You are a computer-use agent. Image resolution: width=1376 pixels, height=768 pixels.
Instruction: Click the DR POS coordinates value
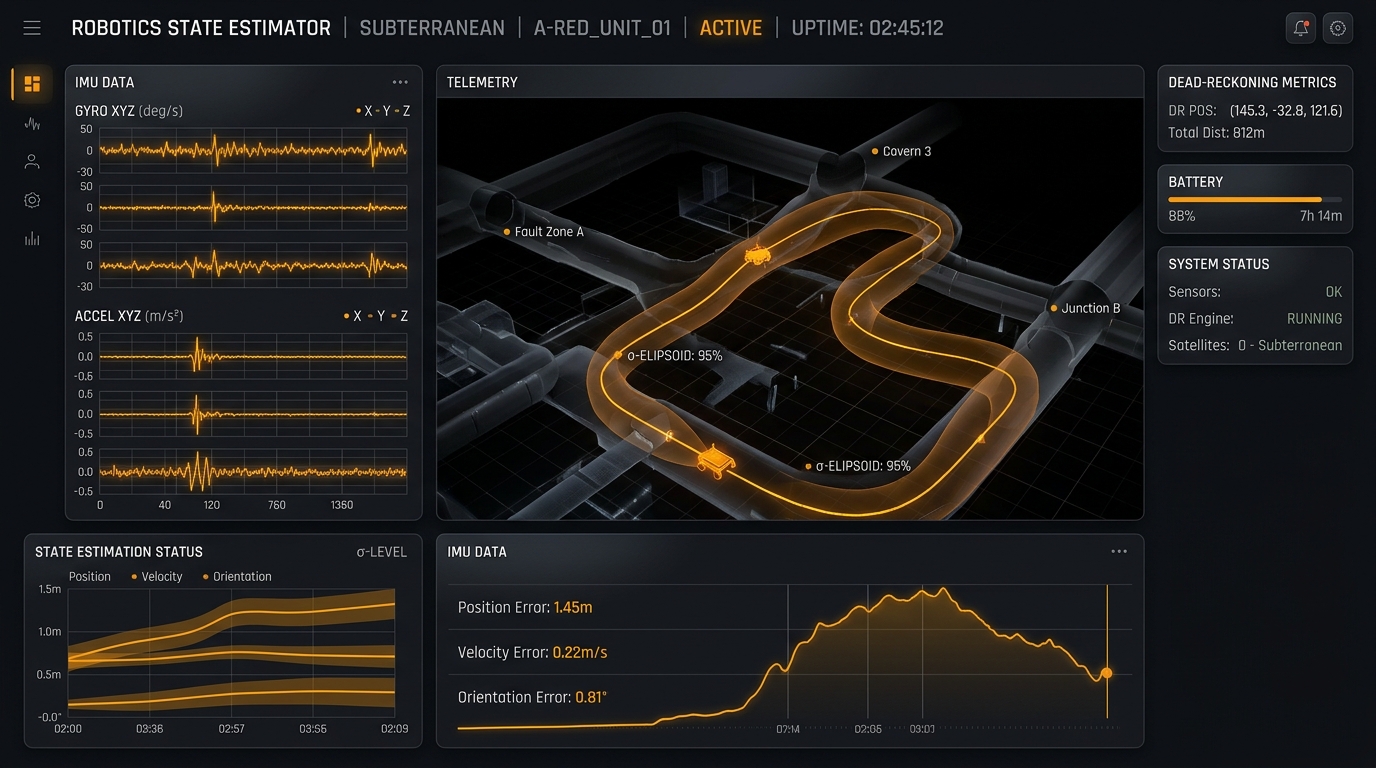coord(1285,111)
